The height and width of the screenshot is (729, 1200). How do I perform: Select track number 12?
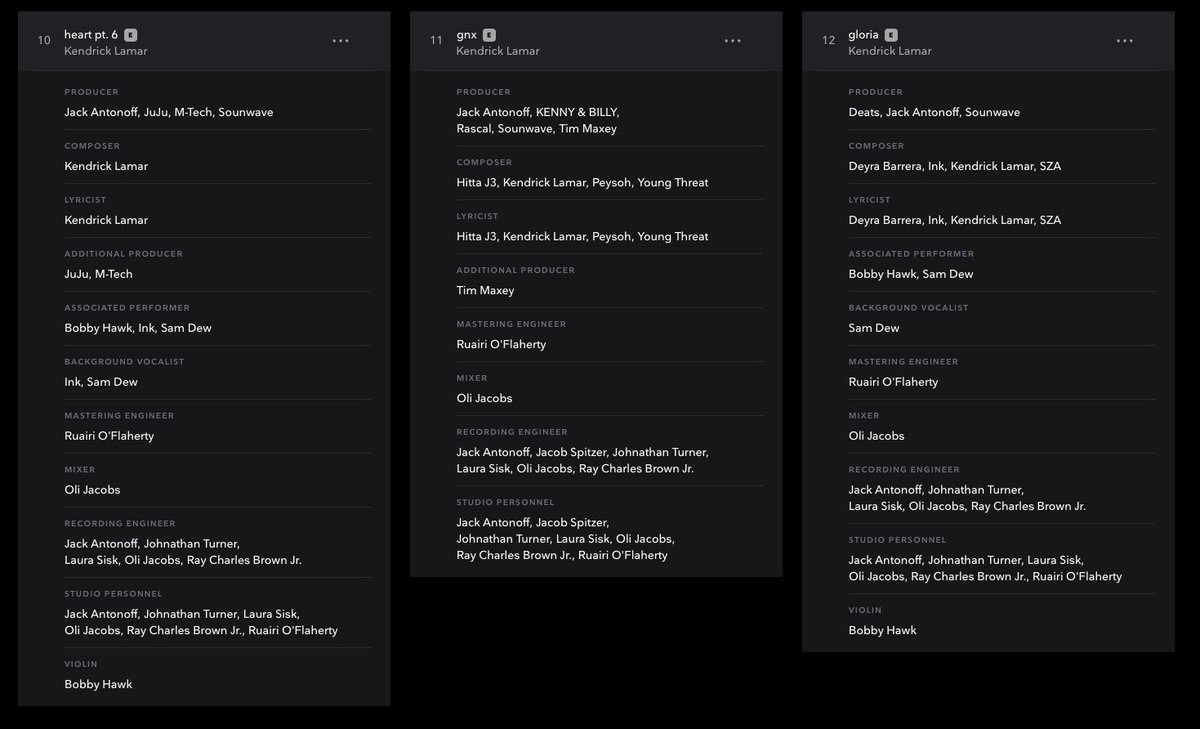click(x=828, y=41)
